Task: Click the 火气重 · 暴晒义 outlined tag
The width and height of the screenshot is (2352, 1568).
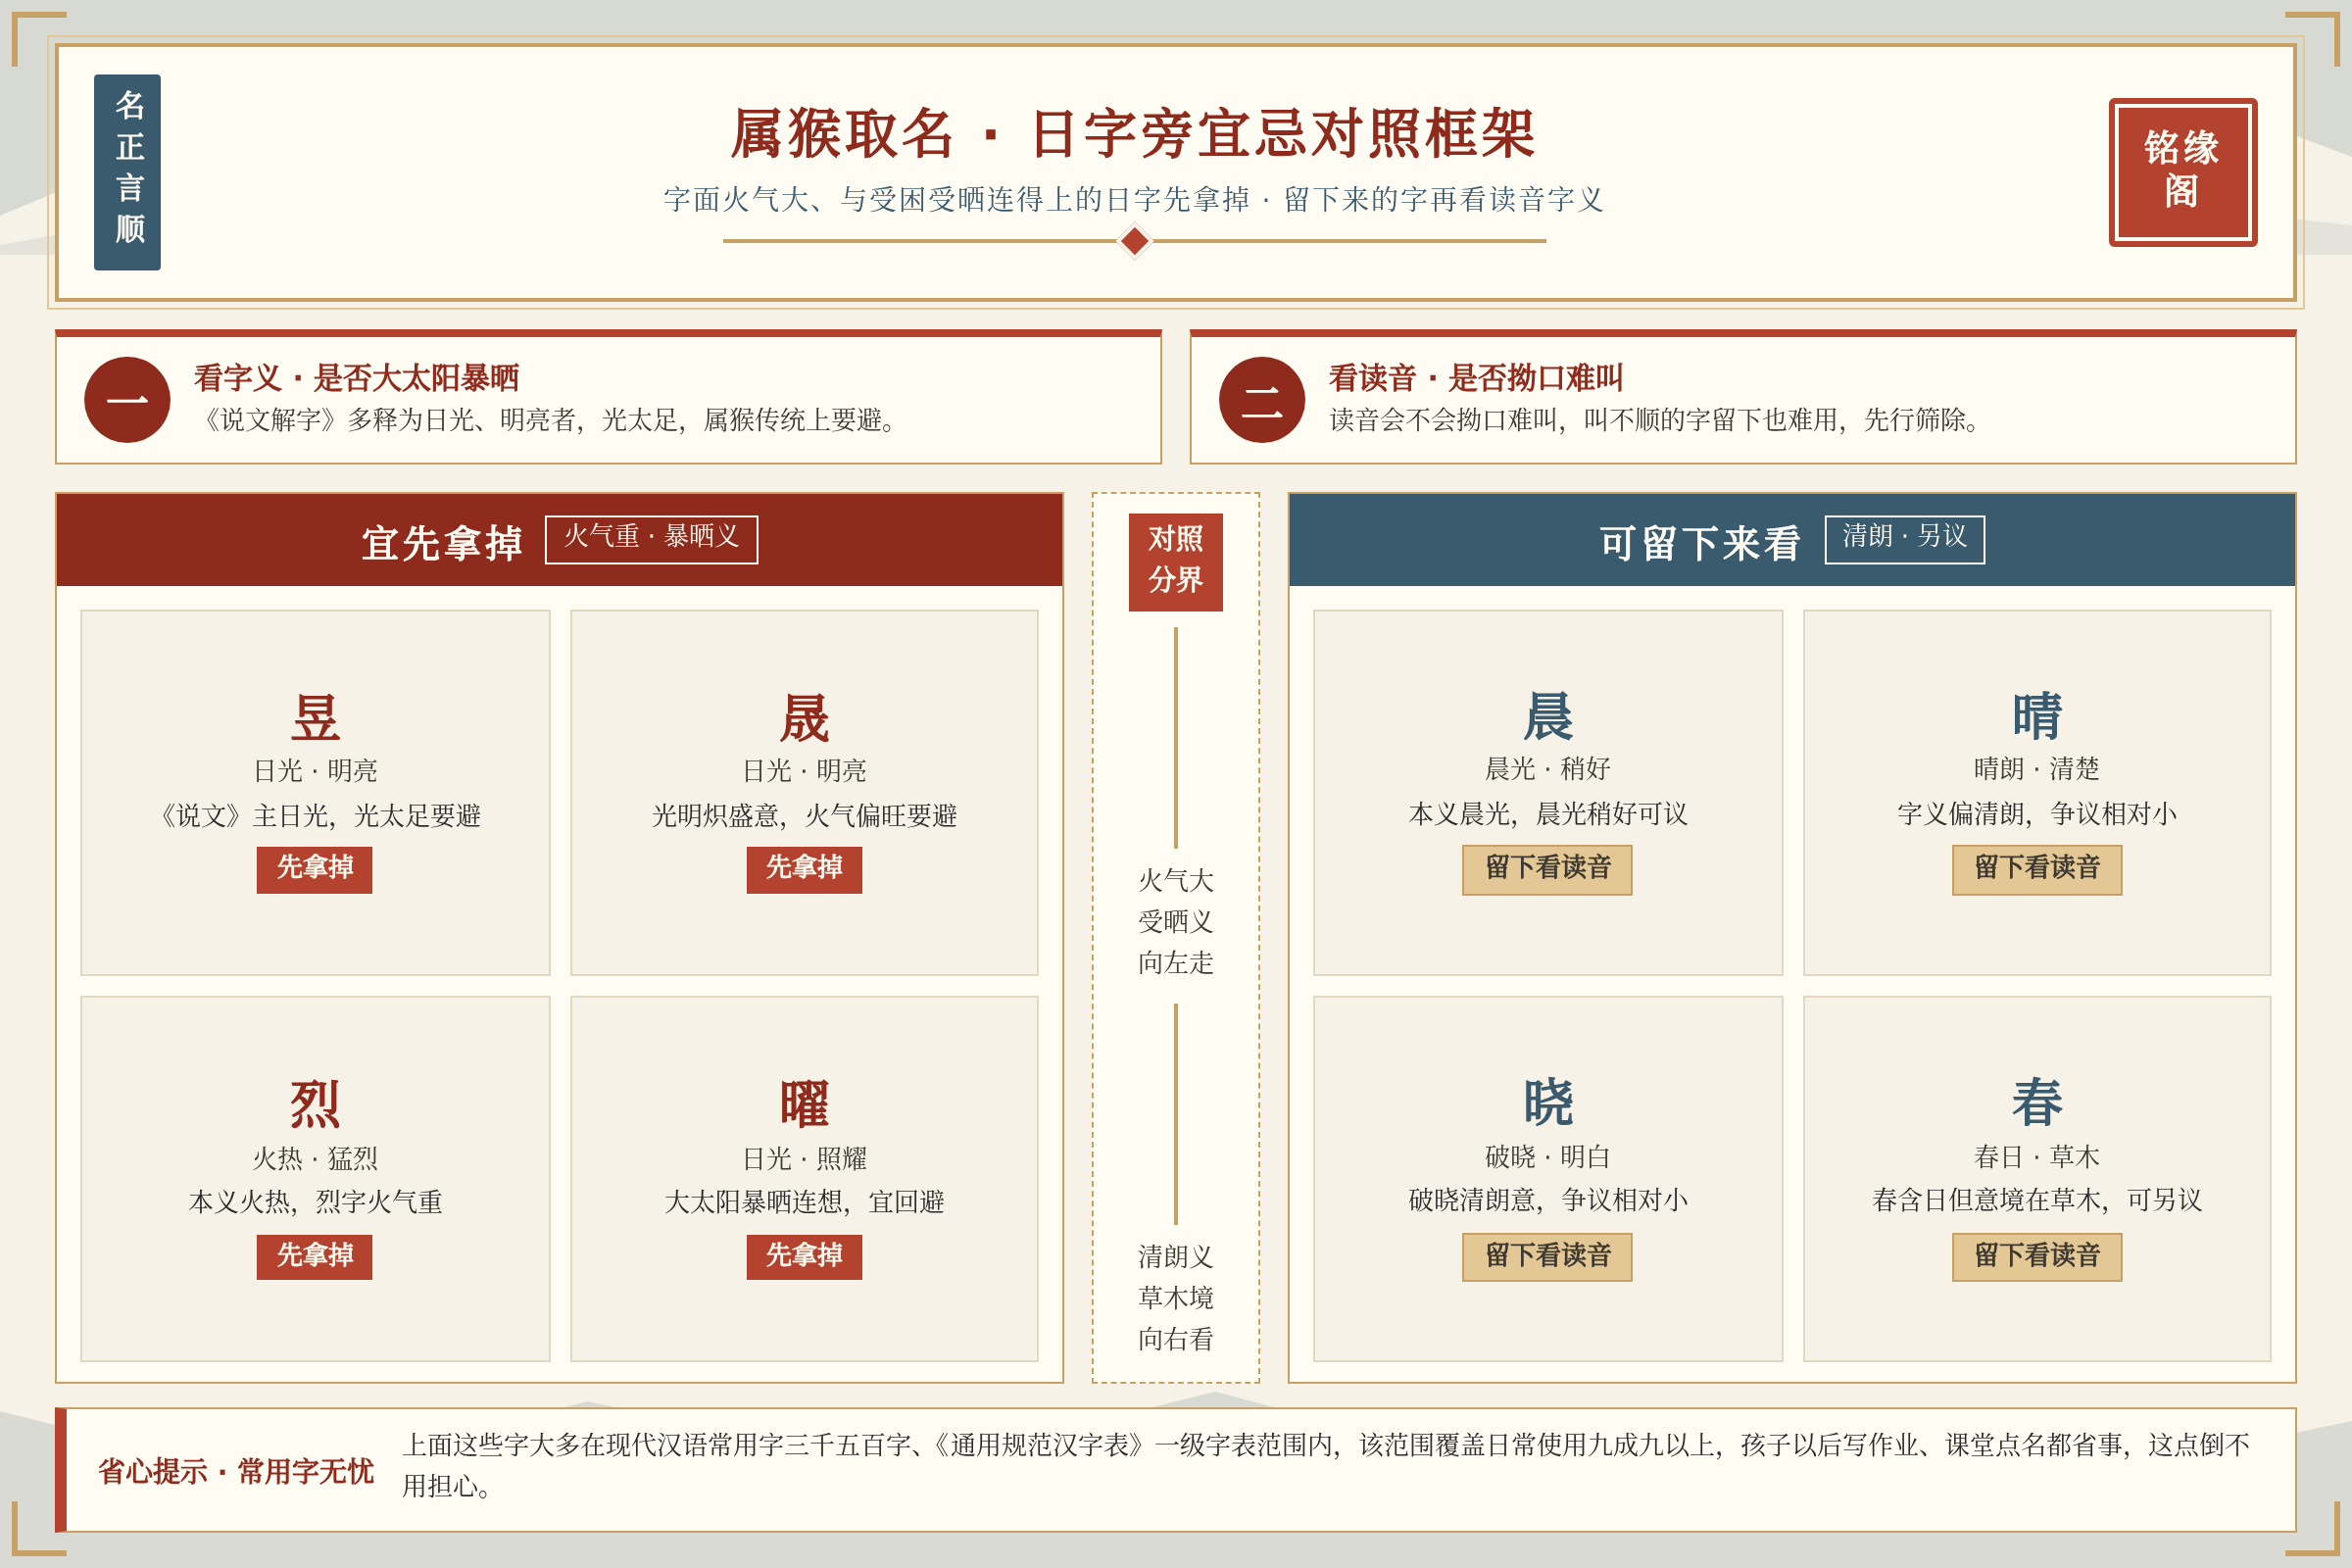Action: 651,539
